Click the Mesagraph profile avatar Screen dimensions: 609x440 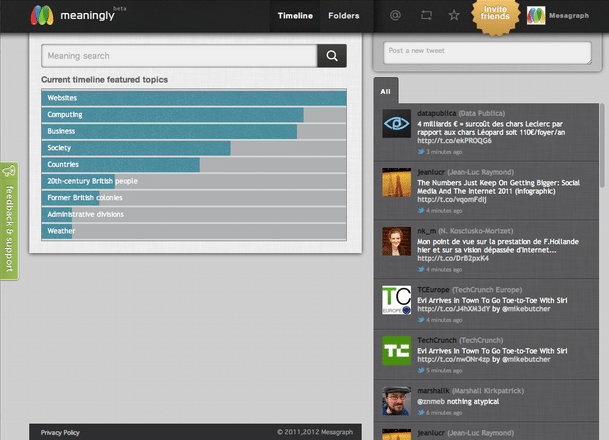point(536,16)
